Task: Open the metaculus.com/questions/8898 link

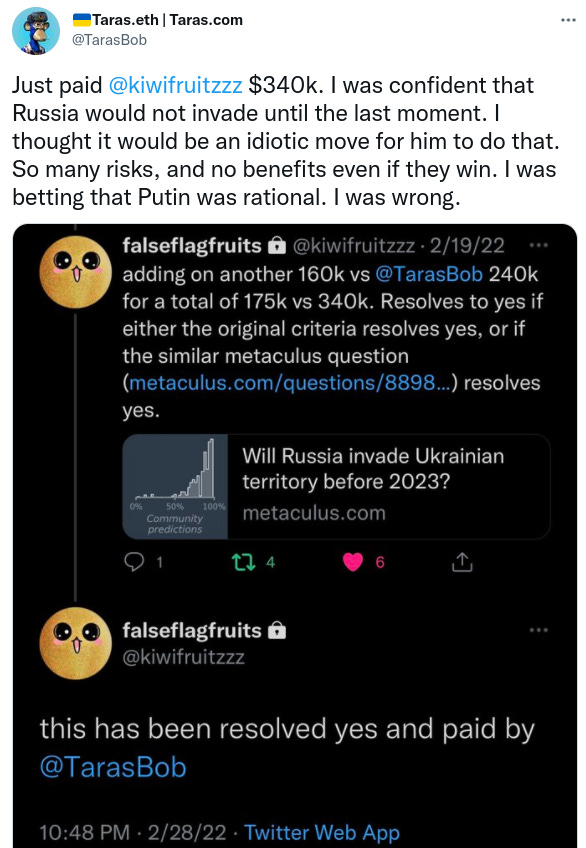Action: pos(290,383)
